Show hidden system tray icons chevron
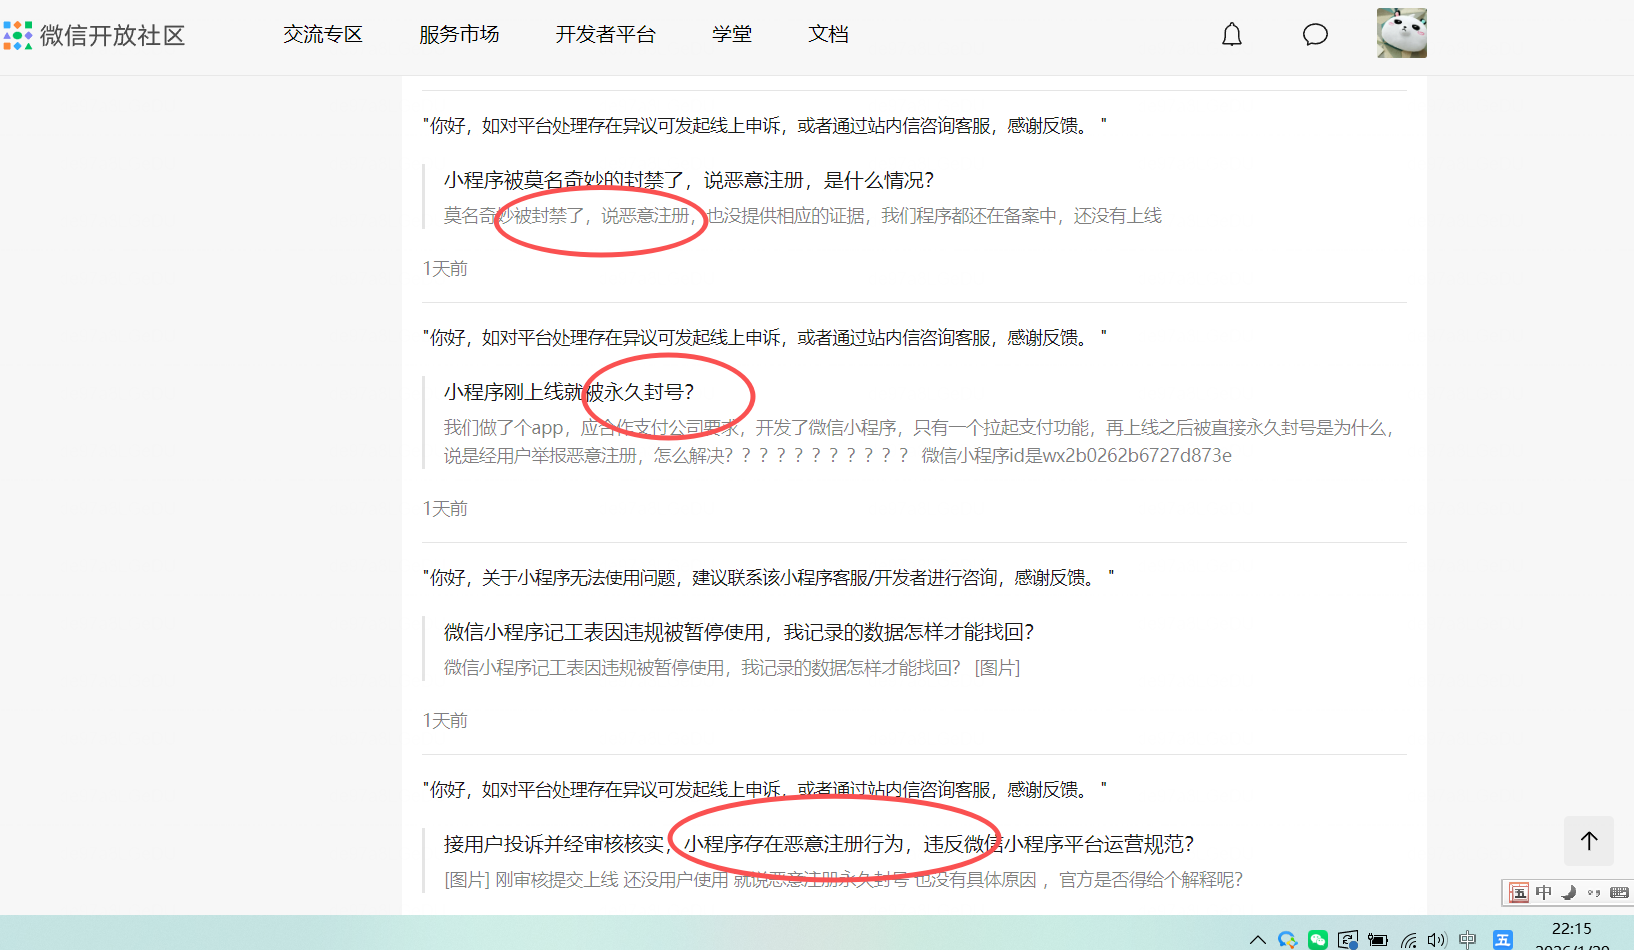This screenshot has width=1634, height=950. point(1258,940)
